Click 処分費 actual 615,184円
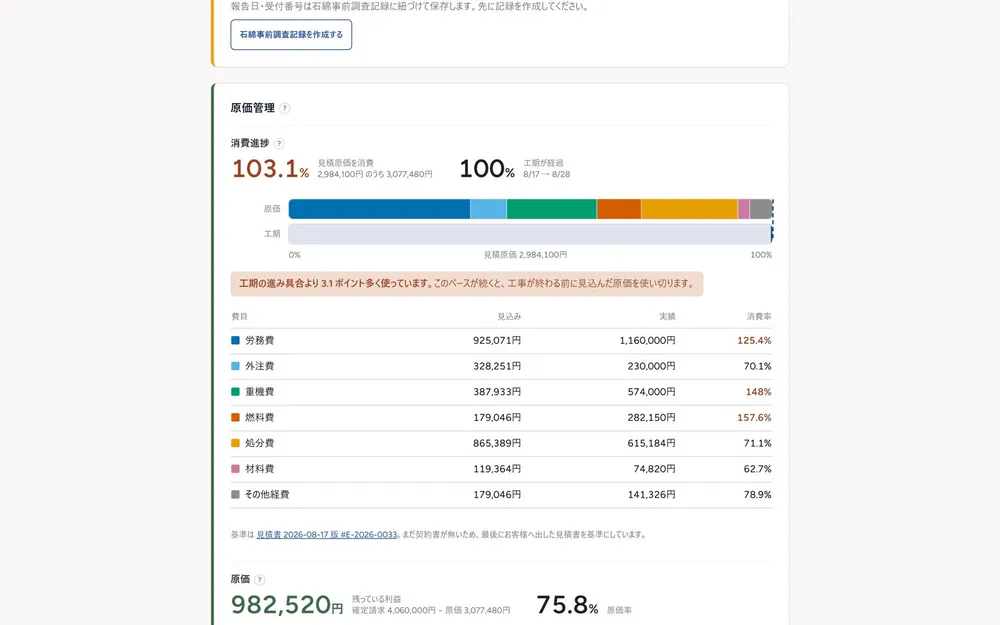 [651, 443]
